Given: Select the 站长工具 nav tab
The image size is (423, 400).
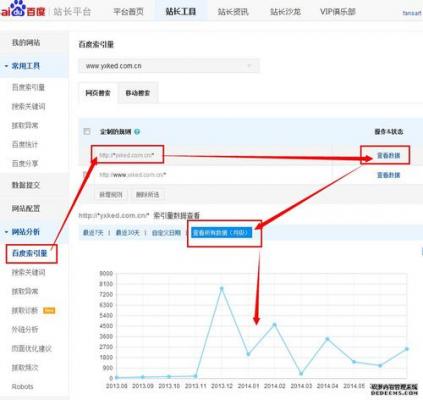Looking at the screenshot, I should pyautogui.click(x=181, y=12).
